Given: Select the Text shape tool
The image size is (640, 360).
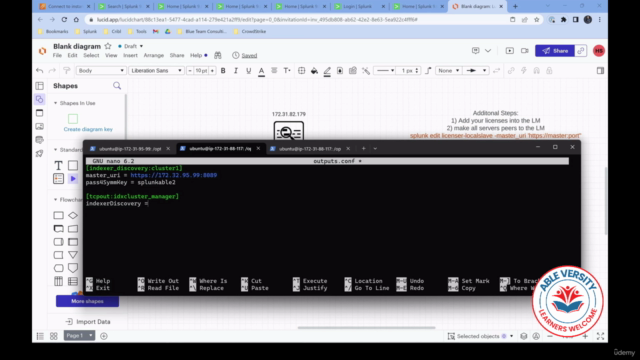Looking at the screenshot, I should tap(58, 165).
